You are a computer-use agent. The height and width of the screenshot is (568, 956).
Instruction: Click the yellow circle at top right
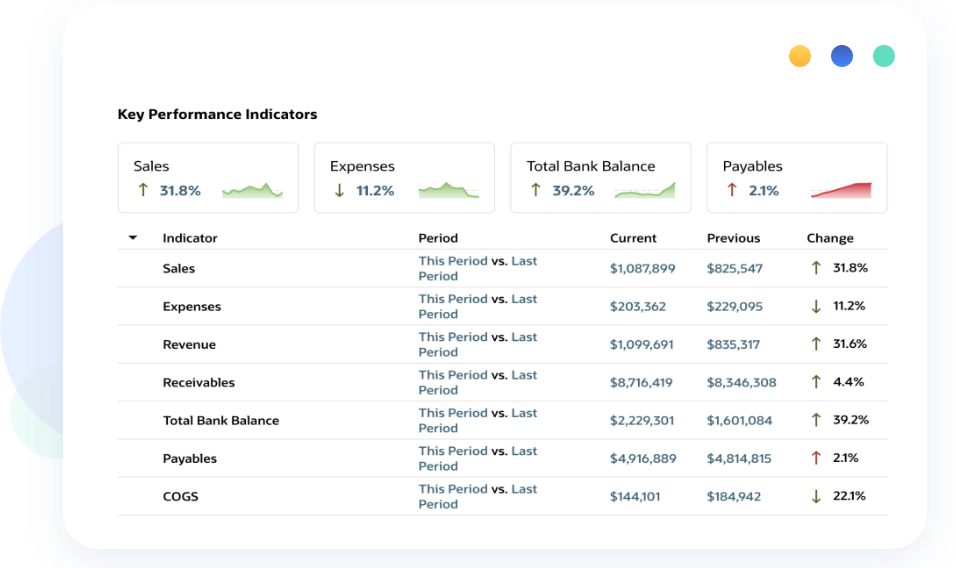800,56
